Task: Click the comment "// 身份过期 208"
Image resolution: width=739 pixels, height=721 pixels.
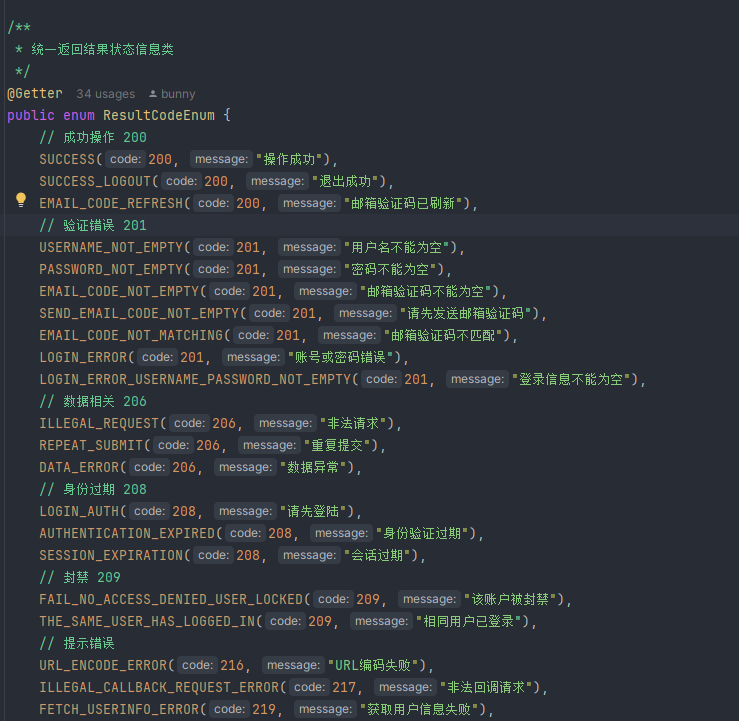Action: (x=93, y=490)
